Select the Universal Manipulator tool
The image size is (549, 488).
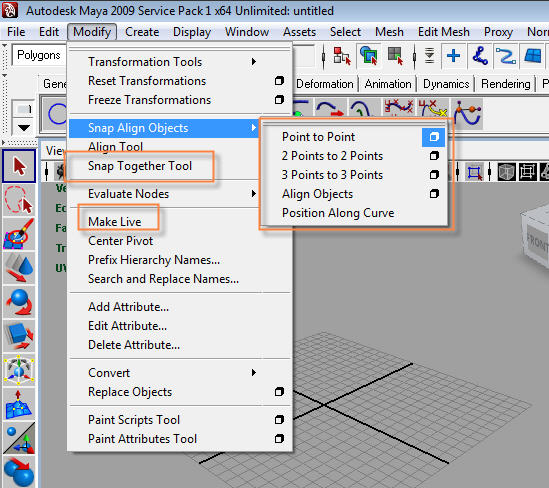coord(19,369)
